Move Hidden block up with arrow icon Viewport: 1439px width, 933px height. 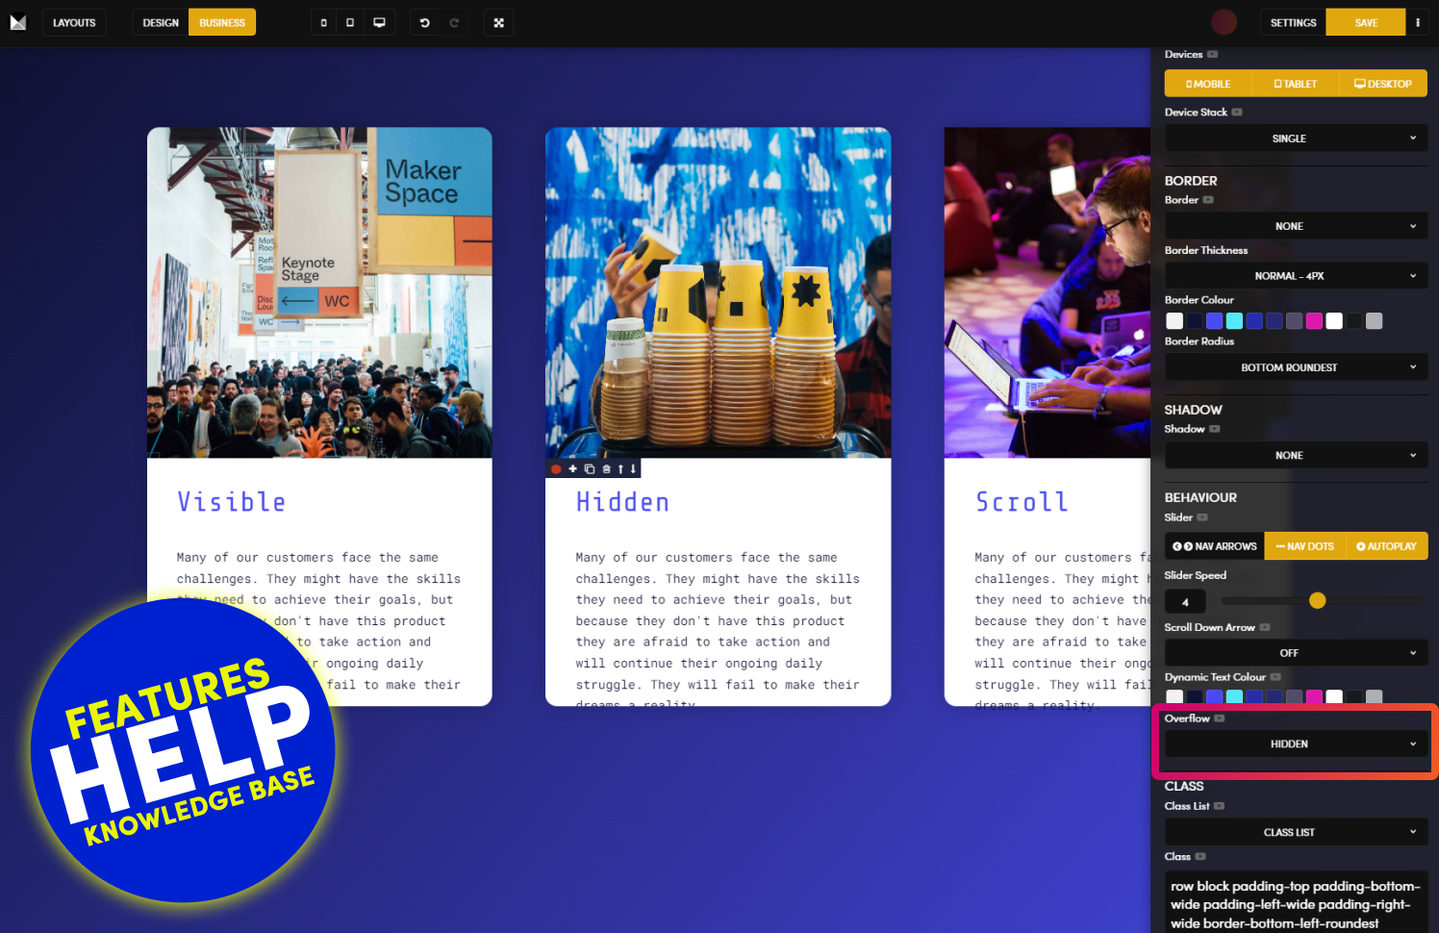click(620, 469)
